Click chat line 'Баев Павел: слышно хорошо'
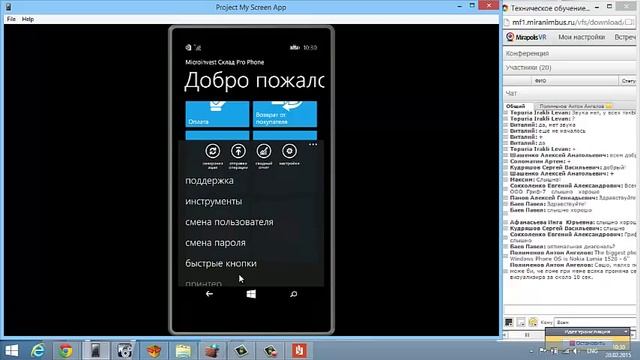 point(551,210)
